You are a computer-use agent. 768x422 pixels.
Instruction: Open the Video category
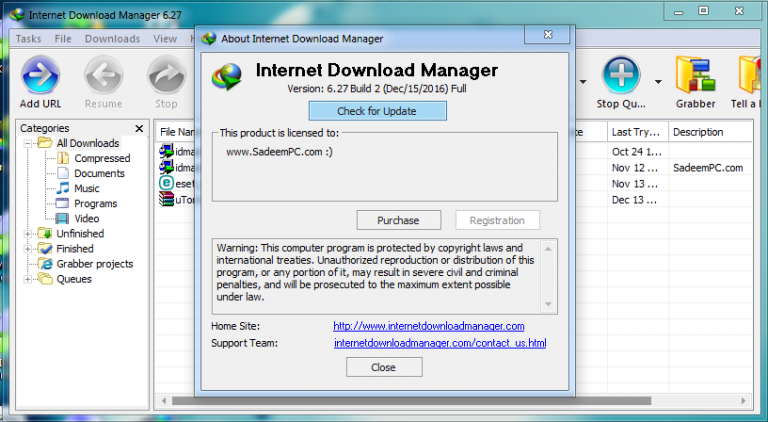[86, 218]
